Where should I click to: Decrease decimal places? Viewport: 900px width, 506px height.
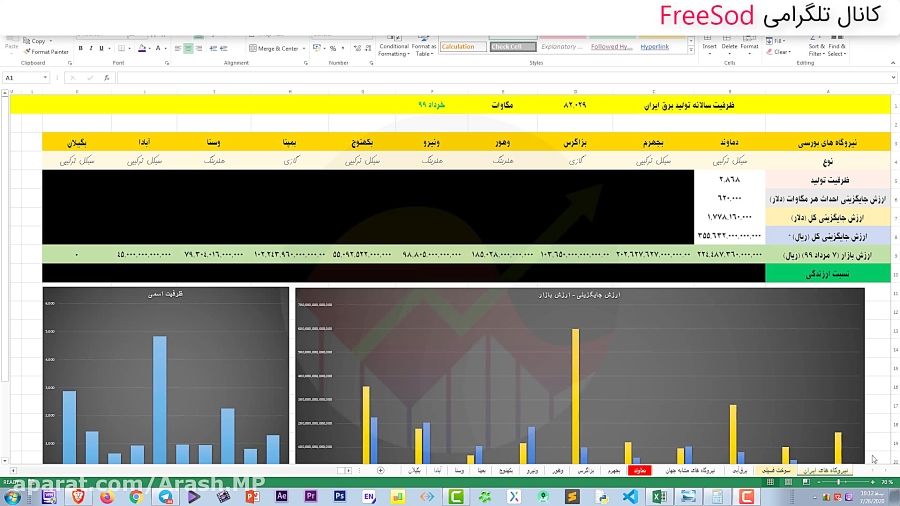(368, 49)
